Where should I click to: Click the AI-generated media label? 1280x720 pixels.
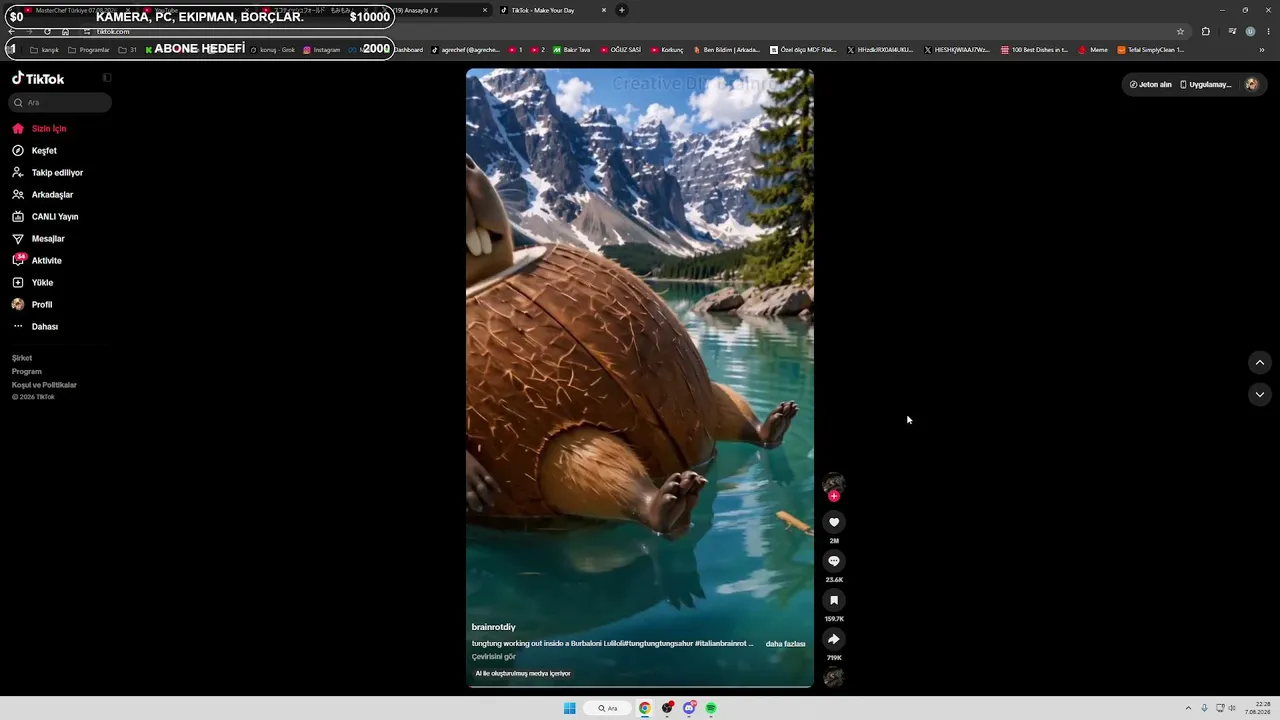523,674
